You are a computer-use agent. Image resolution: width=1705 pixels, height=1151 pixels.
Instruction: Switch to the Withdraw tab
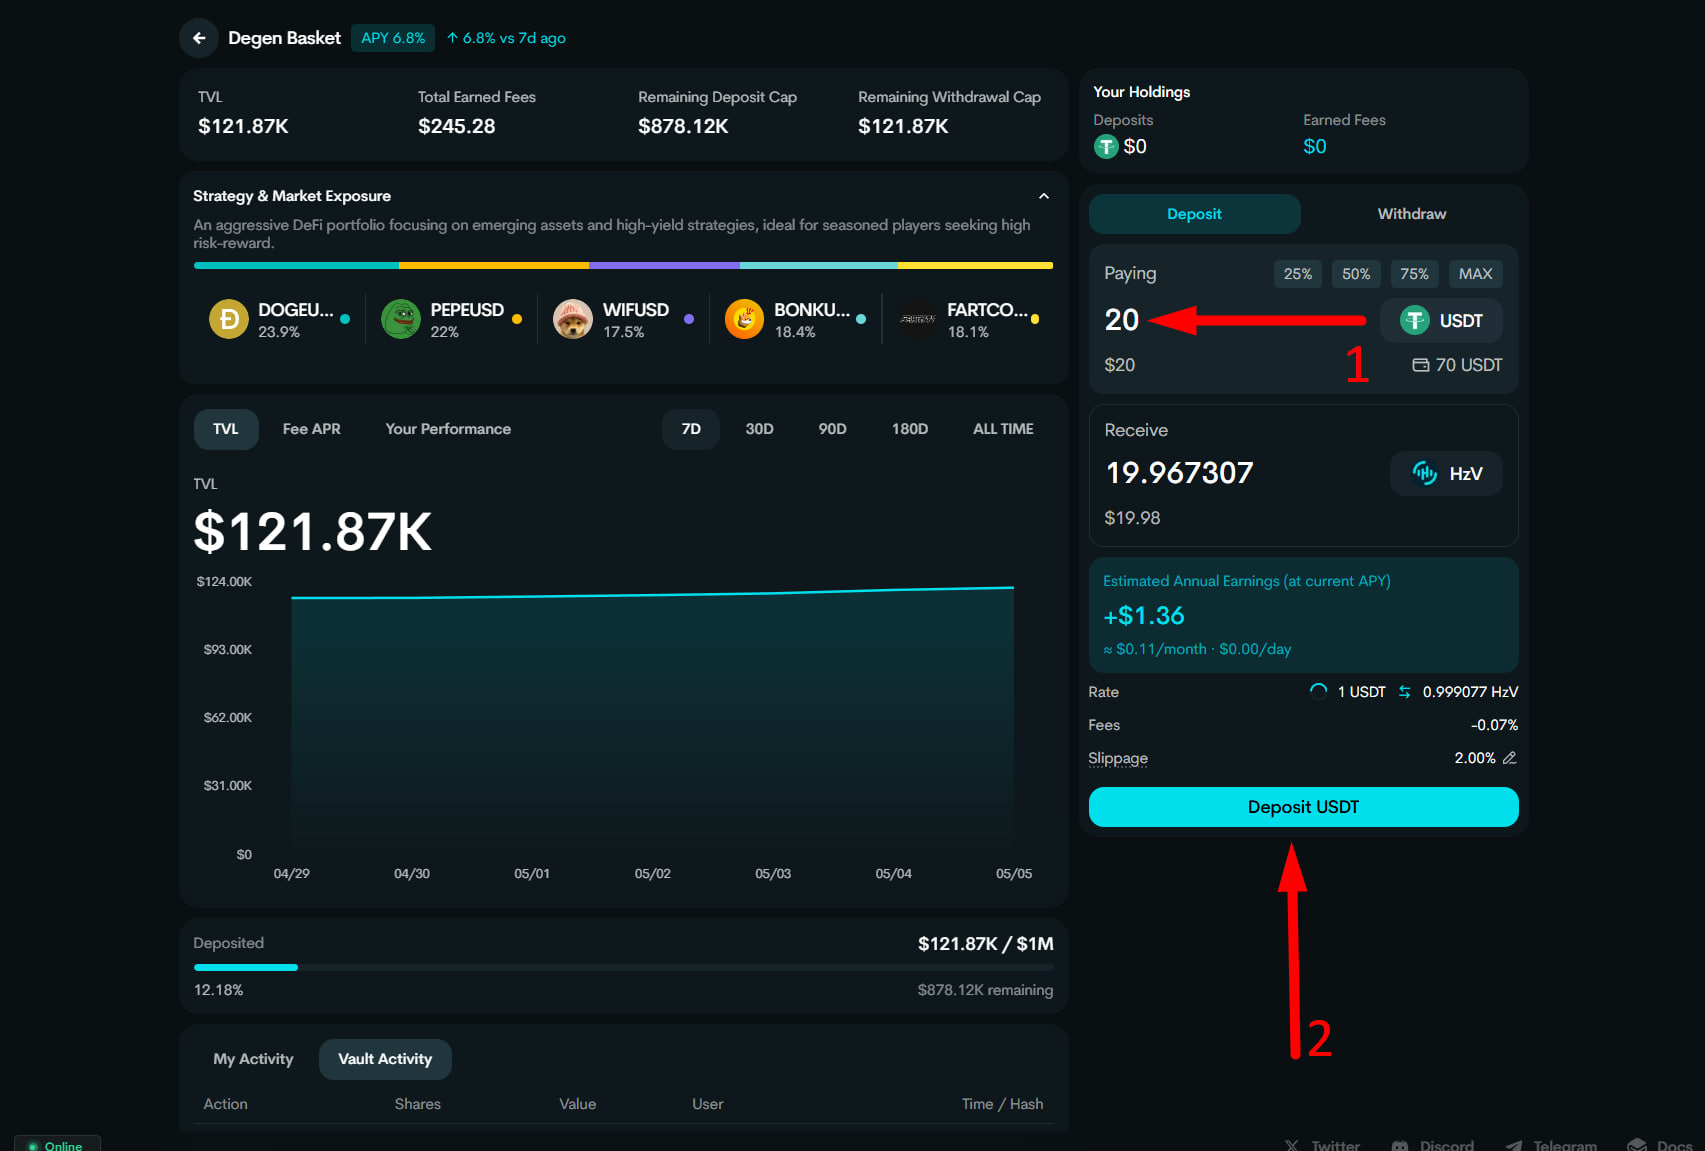[x=1411, y=214]
